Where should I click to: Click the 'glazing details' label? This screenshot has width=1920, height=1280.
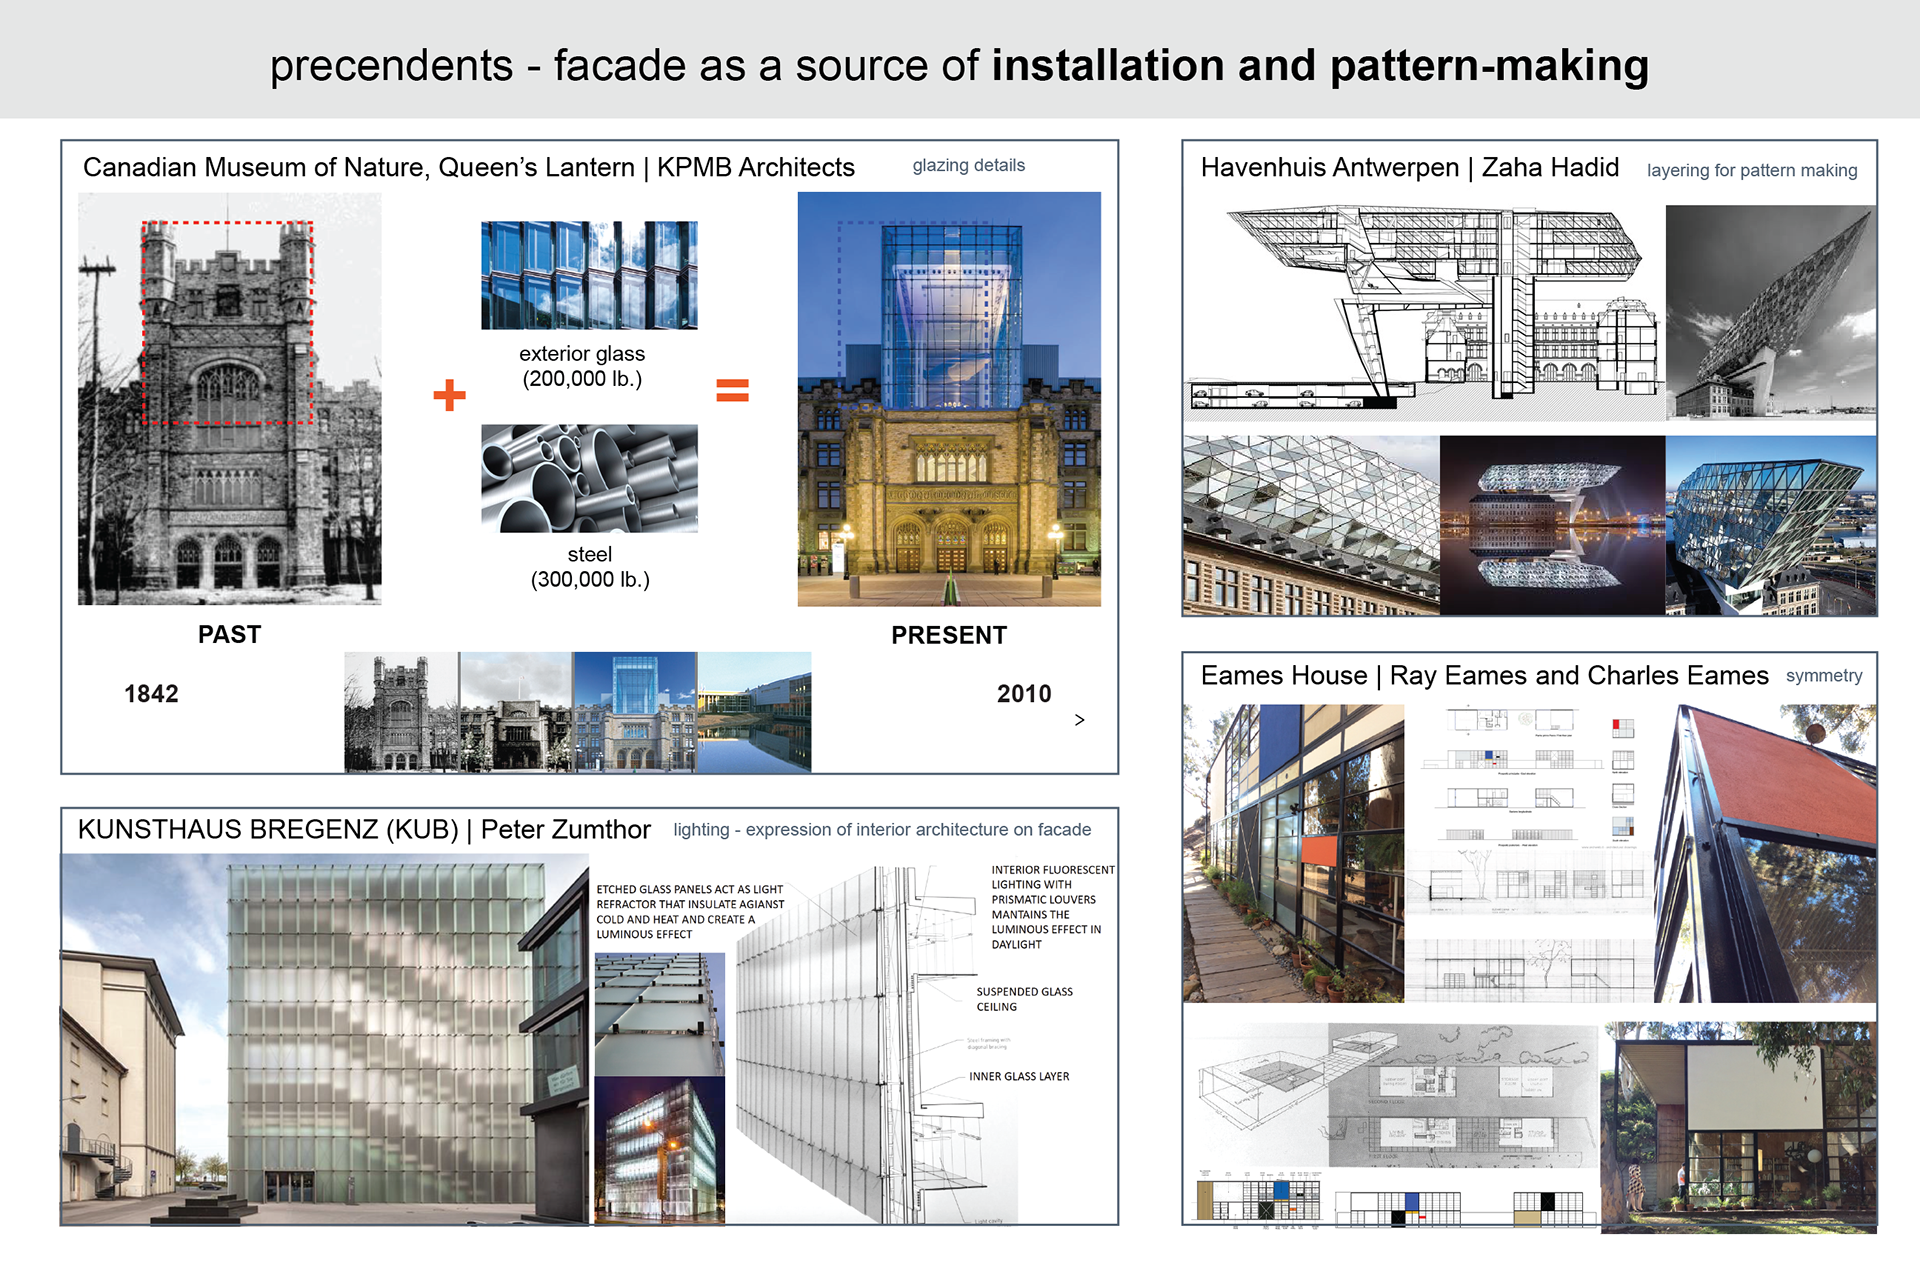(x=969, y=165)
